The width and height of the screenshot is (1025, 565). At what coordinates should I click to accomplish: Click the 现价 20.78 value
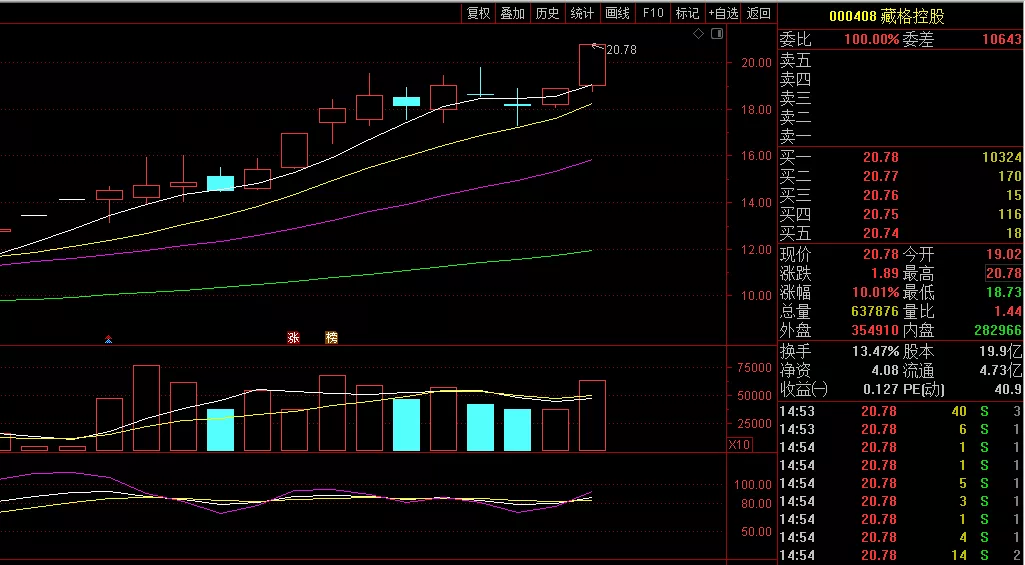coord(881,254)
